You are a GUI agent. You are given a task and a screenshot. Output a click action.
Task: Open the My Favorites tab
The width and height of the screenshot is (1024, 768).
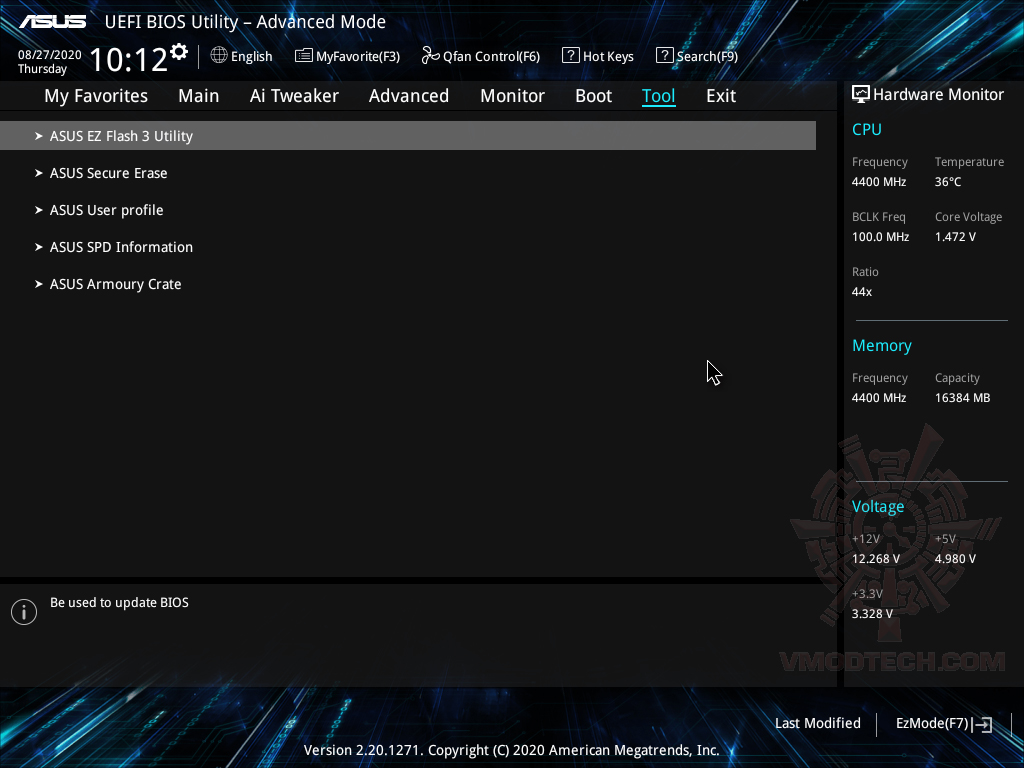click(x=96, y=96)
